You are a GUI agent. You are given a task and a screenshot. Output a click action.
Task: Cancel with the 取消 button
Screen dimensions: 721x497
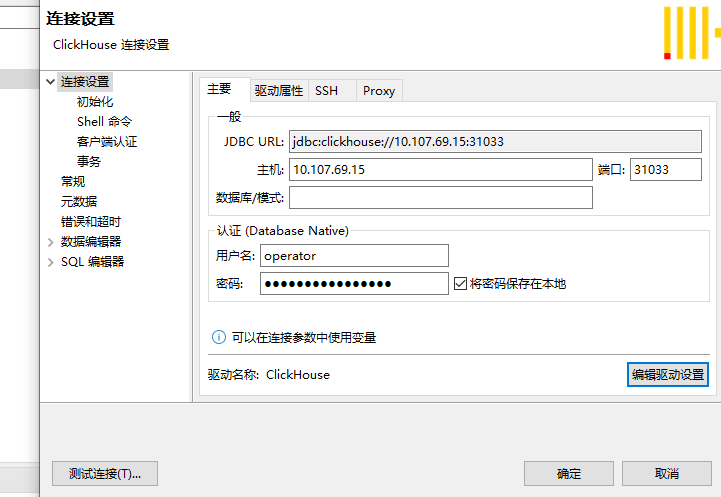pyautogui.click(x=667, y=474)
